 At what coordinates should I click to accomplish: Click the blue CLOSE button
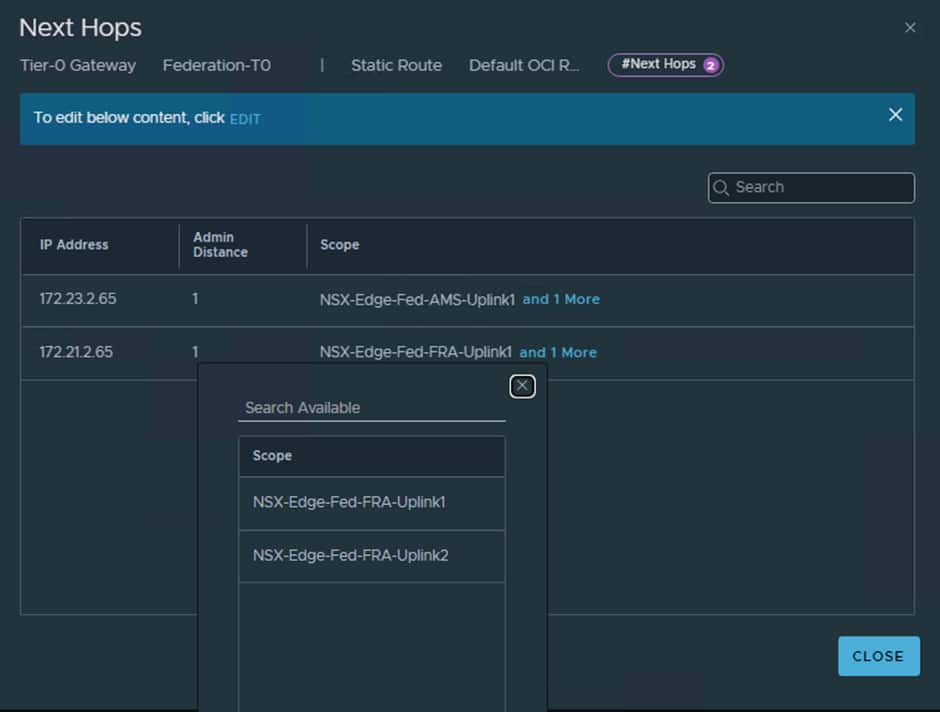click(x=878, y=656)
